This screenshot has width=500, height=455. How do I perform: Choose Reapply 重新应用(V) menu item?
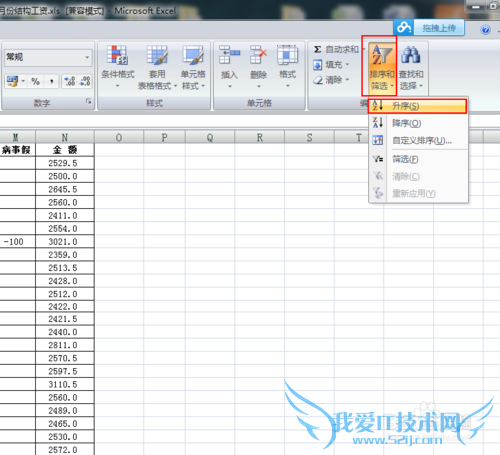click(x=418, y=193)
